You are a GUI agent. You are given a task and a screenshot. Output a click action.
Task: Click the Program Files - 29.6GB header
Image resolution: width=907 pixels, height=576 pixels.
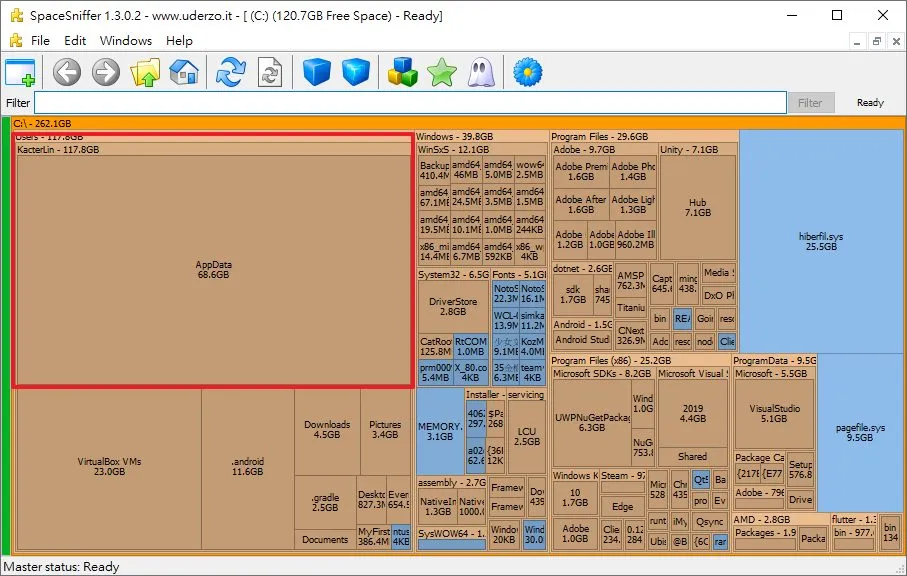tap(644, 136)
